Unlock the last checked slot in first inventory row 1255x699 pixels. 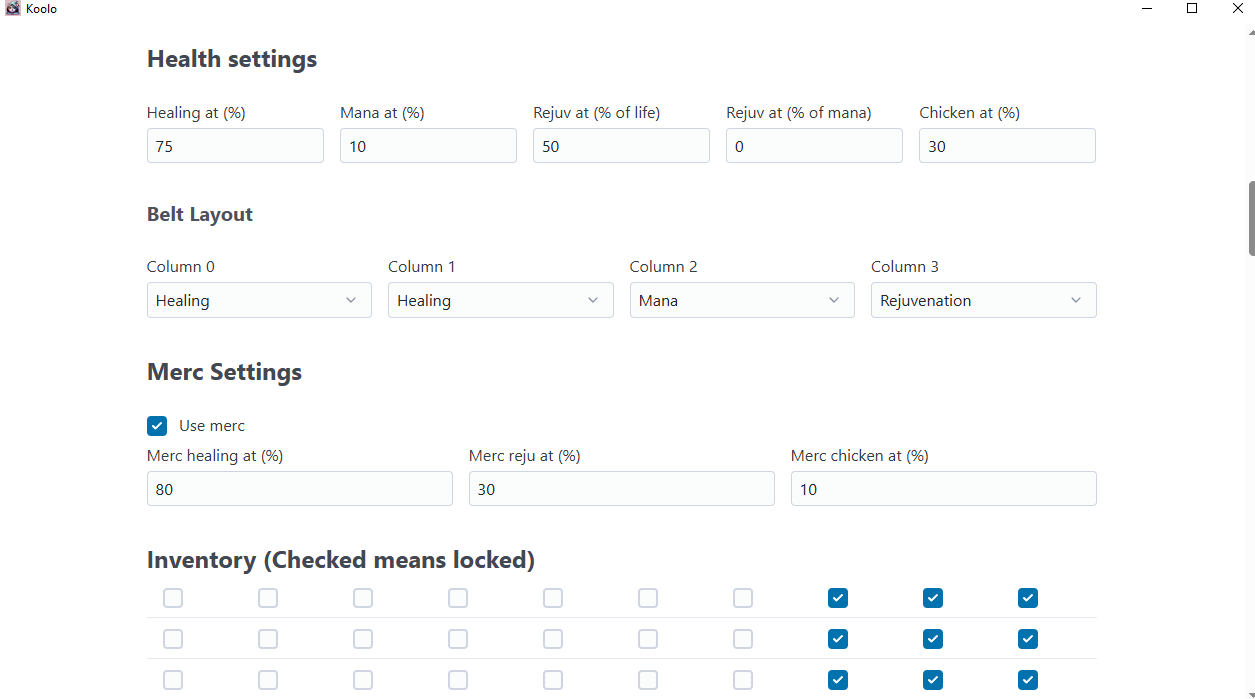[1028, 598]
